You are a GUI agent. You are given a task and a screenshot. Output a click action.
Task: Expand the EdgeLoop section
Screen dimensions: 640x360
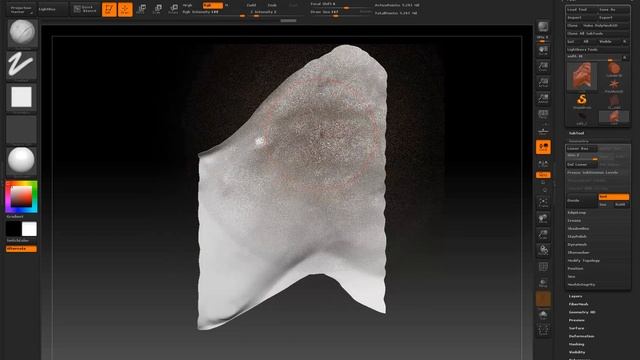click(x=577, y=213)
